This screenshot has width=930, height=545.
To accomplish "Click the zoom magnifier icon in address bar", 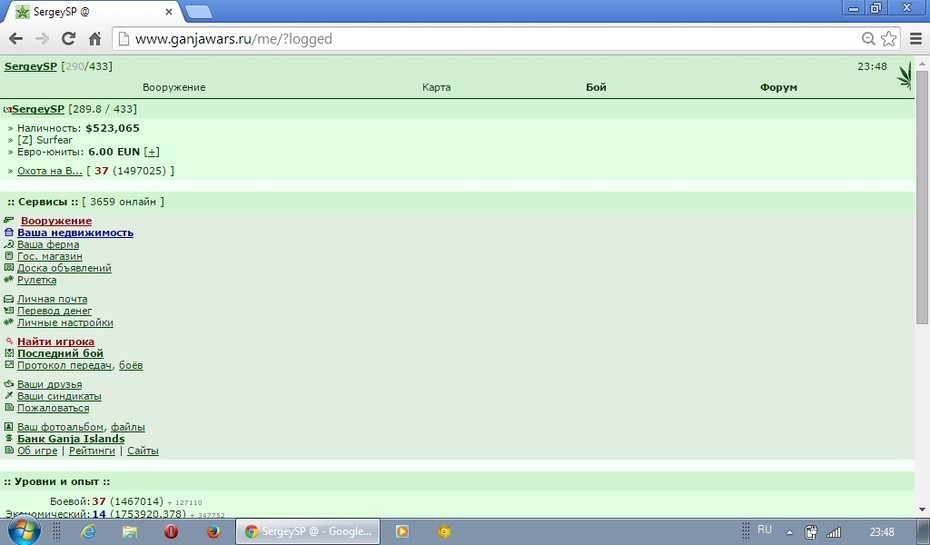I will tap(868, 39).
